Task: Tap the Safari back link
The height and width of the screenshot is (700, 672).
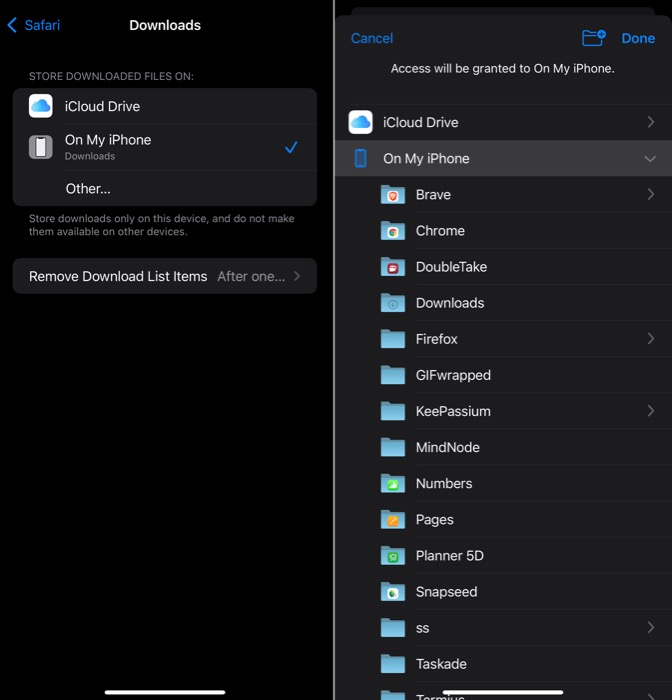Action: click(42, 25)
